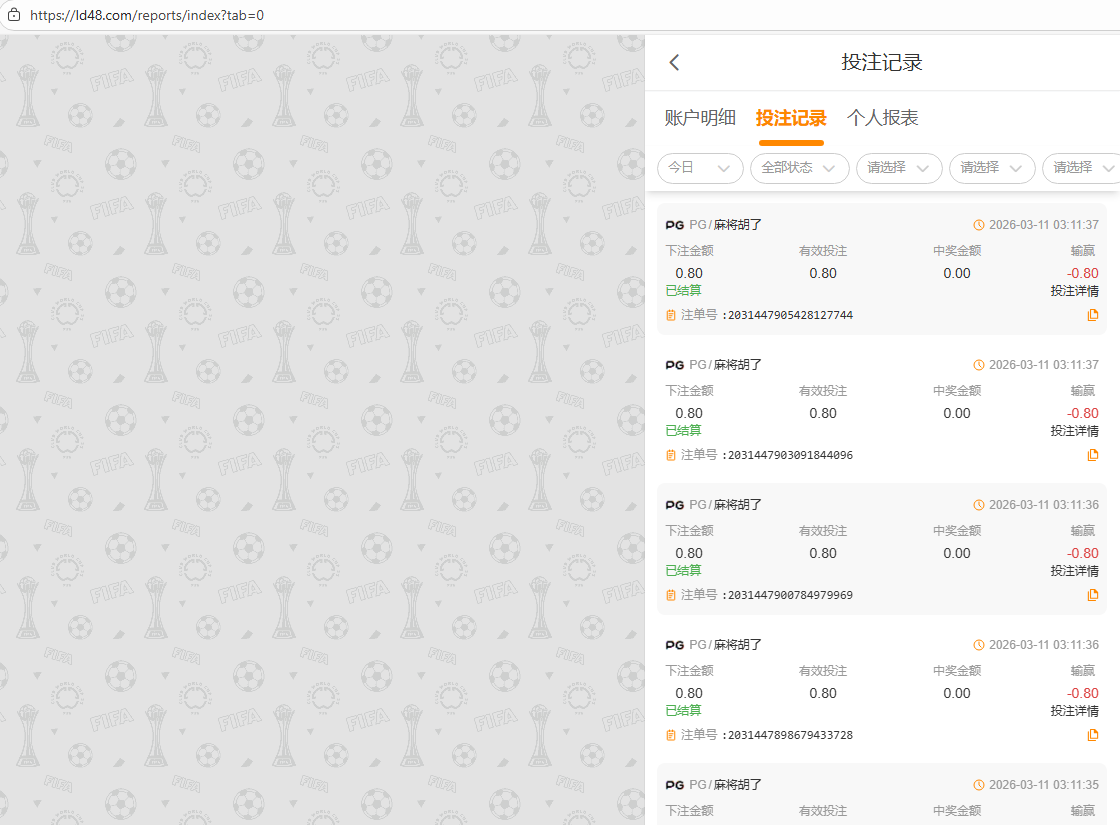Copy bet number ending in 433728
Image resolution: width=1120 pixels, height=825 pixels.
click(x=1092, y=735)
